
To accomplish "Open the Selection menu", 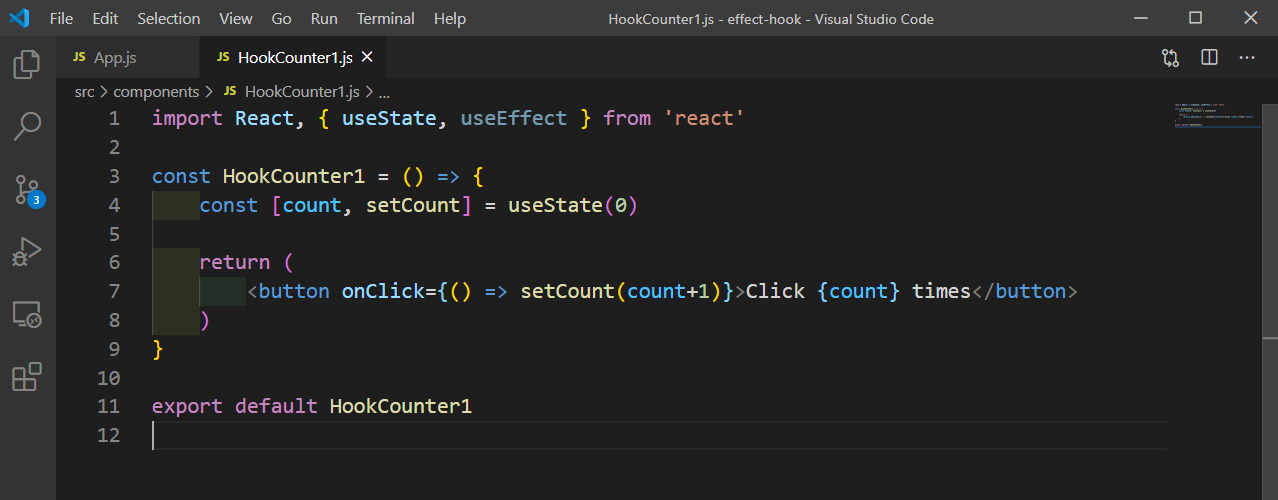I will (169, 18).
